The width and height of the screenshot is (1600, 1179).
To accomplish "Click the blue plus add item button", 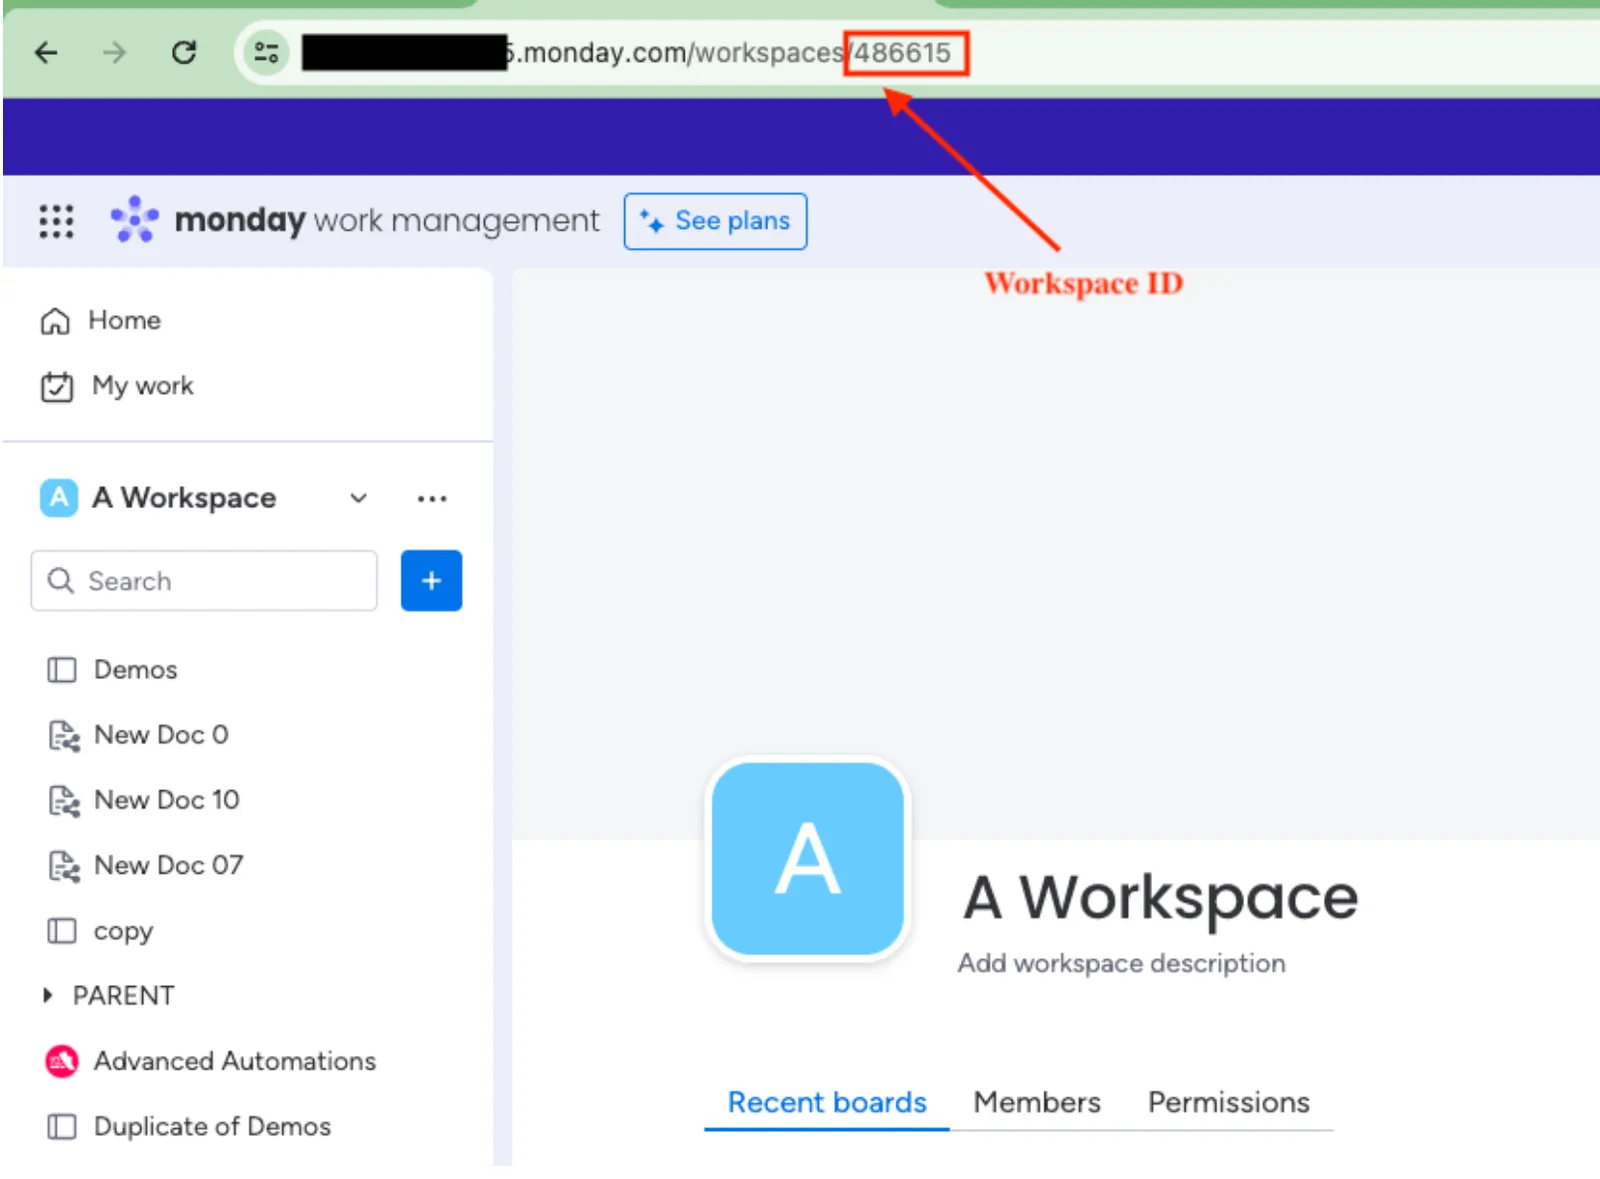I will point(431,580).
